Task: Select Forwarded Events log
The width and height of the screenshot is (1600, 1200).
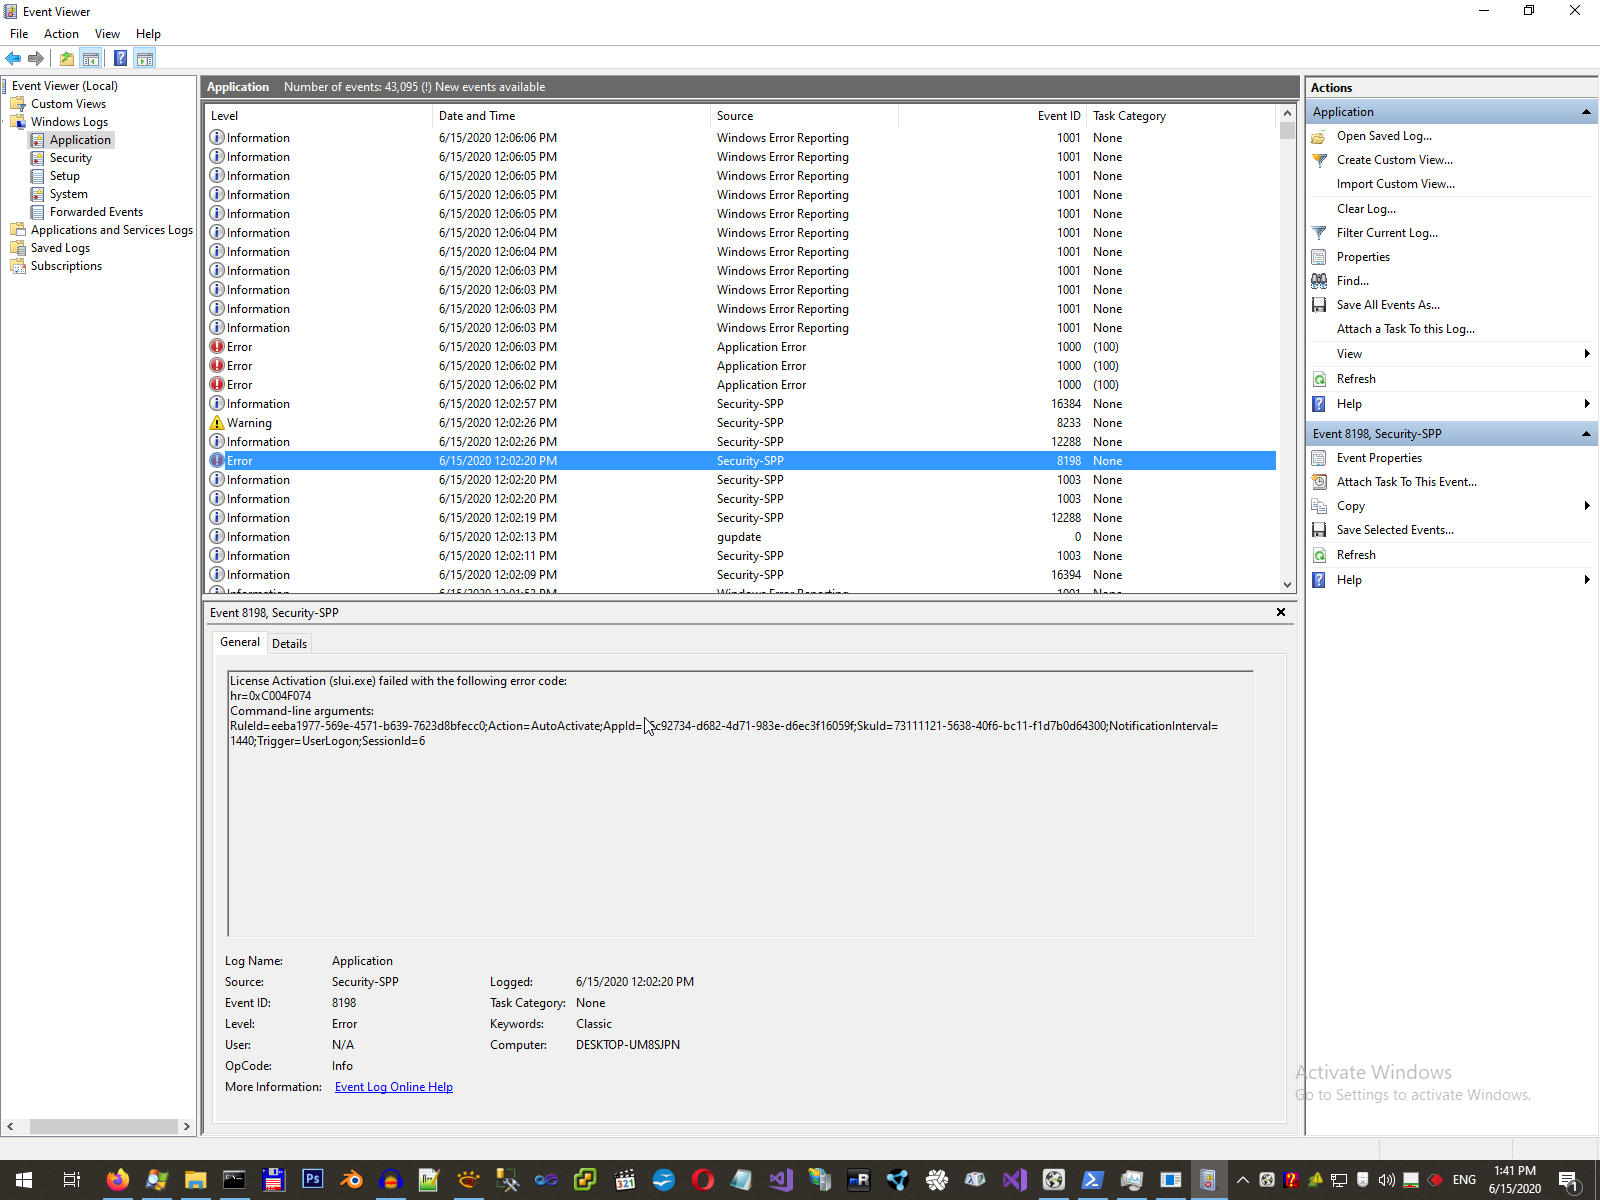Action: click(96, 212)
